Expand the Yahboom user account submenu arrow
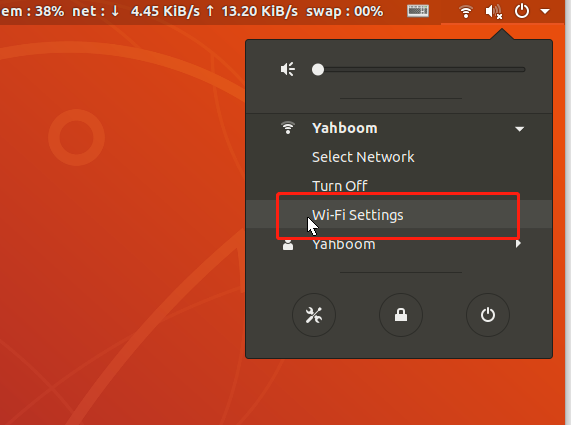The width and height of the screenshot is (571, 425). [518, 244]
